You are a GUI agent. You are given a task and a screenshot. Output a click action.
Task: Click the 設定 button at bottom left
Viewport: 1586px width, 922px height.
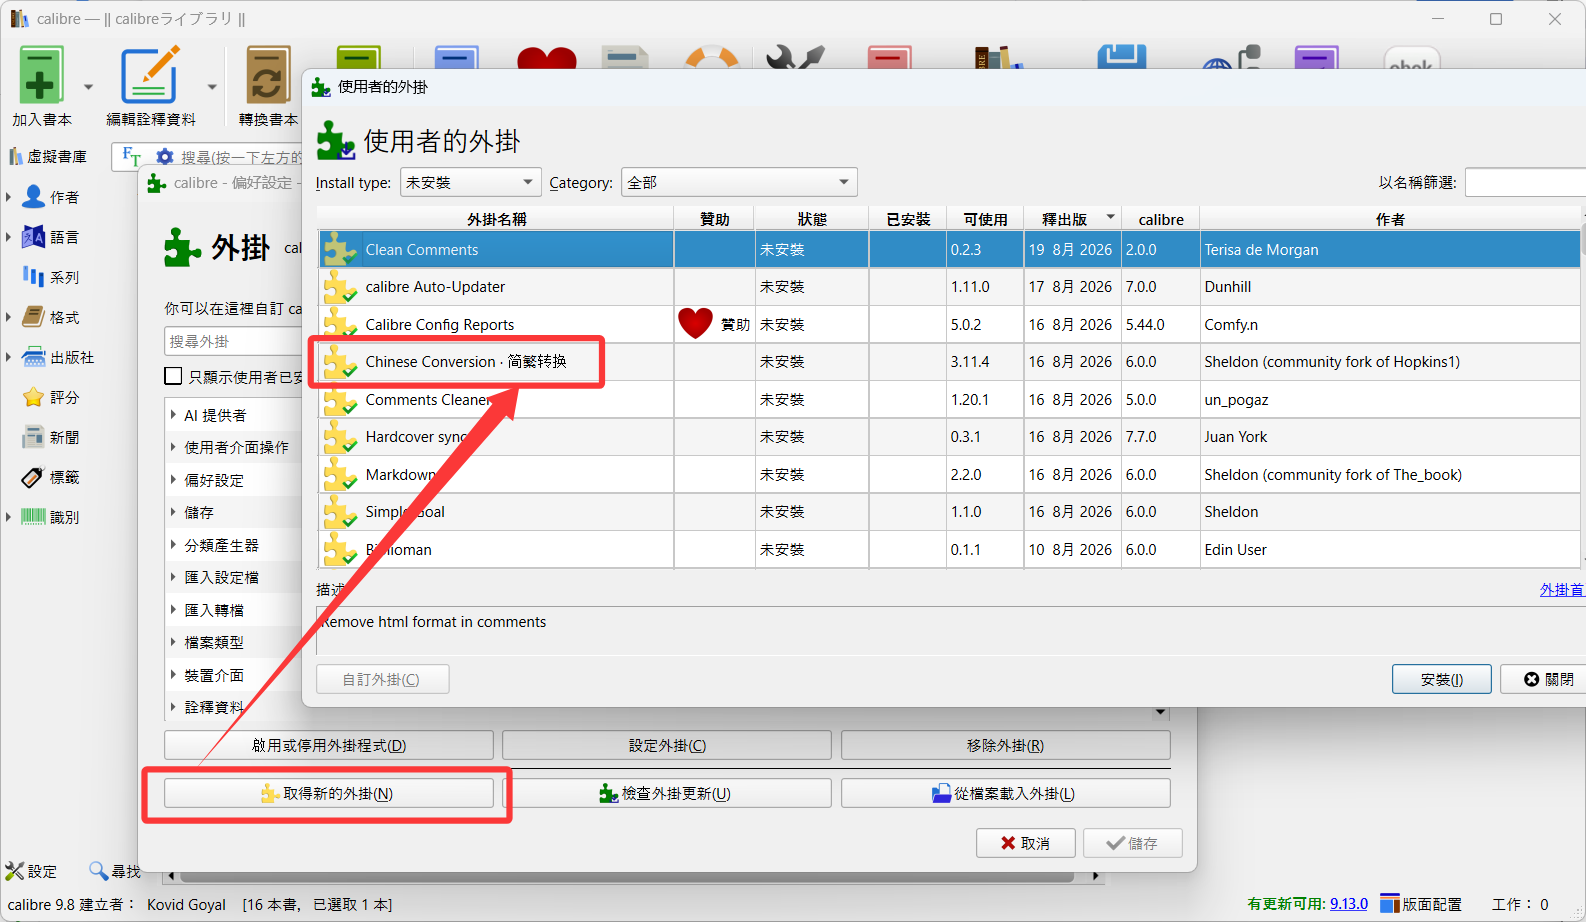coord(31,871)
